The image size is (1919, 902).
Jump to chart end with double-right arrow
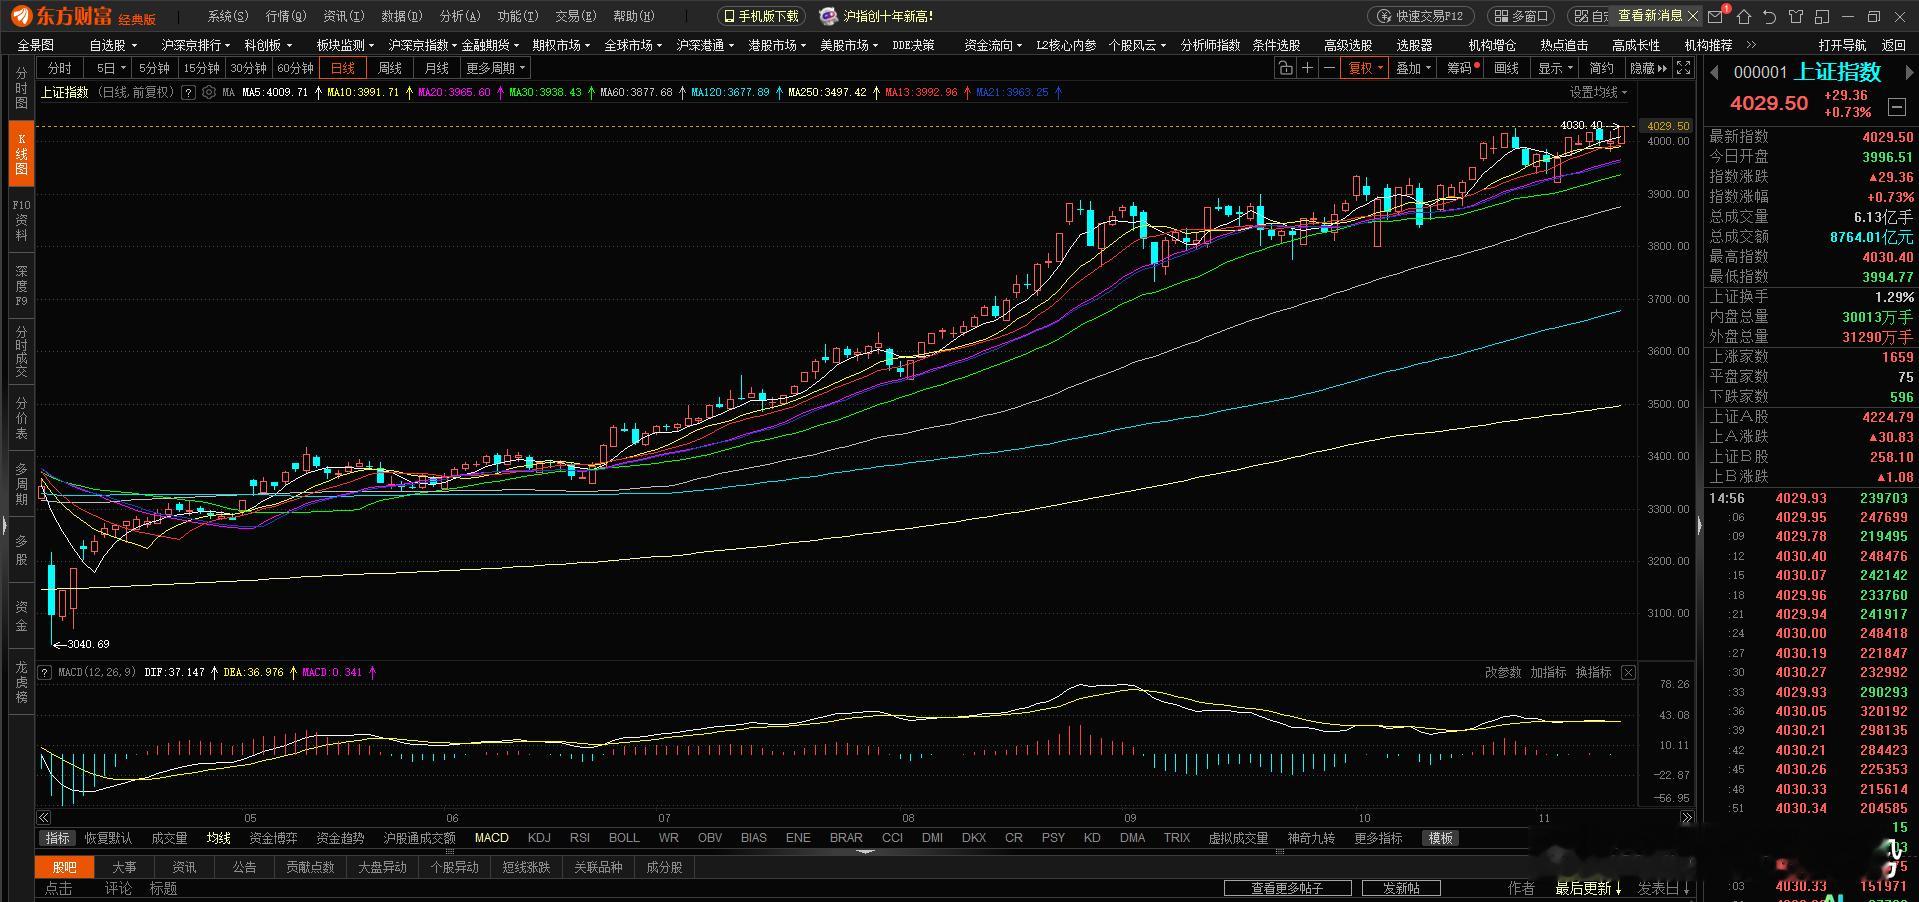click(x=1687, y=817)
